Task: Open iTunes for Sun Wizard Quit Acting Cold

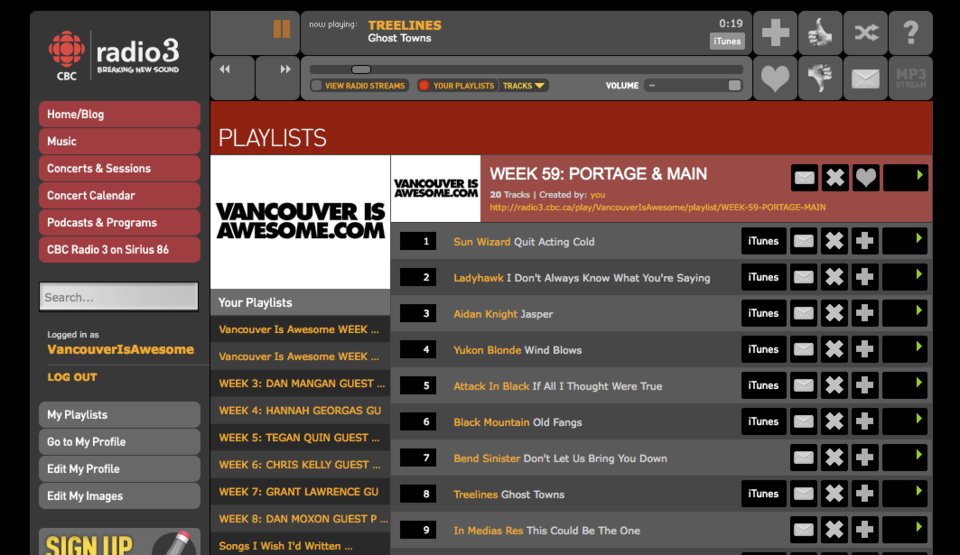Action: pyautogui.click(x=763, y=241)
